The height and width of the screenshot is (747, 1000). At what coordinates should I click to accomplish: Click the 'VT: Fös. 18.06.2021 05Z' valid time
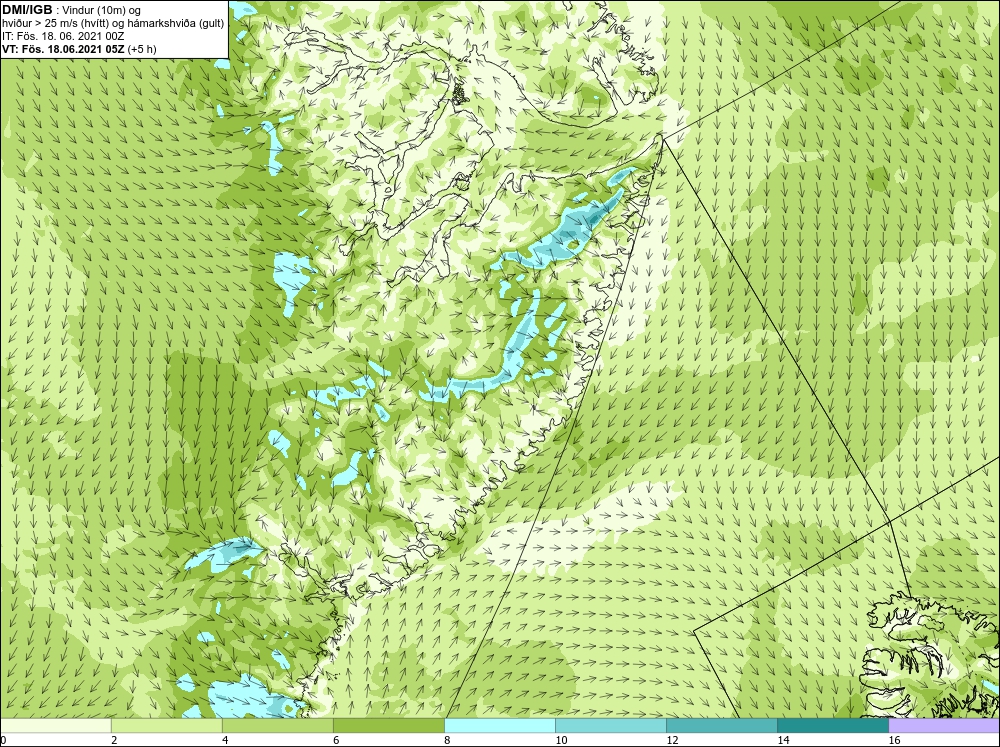pos(63,48)
